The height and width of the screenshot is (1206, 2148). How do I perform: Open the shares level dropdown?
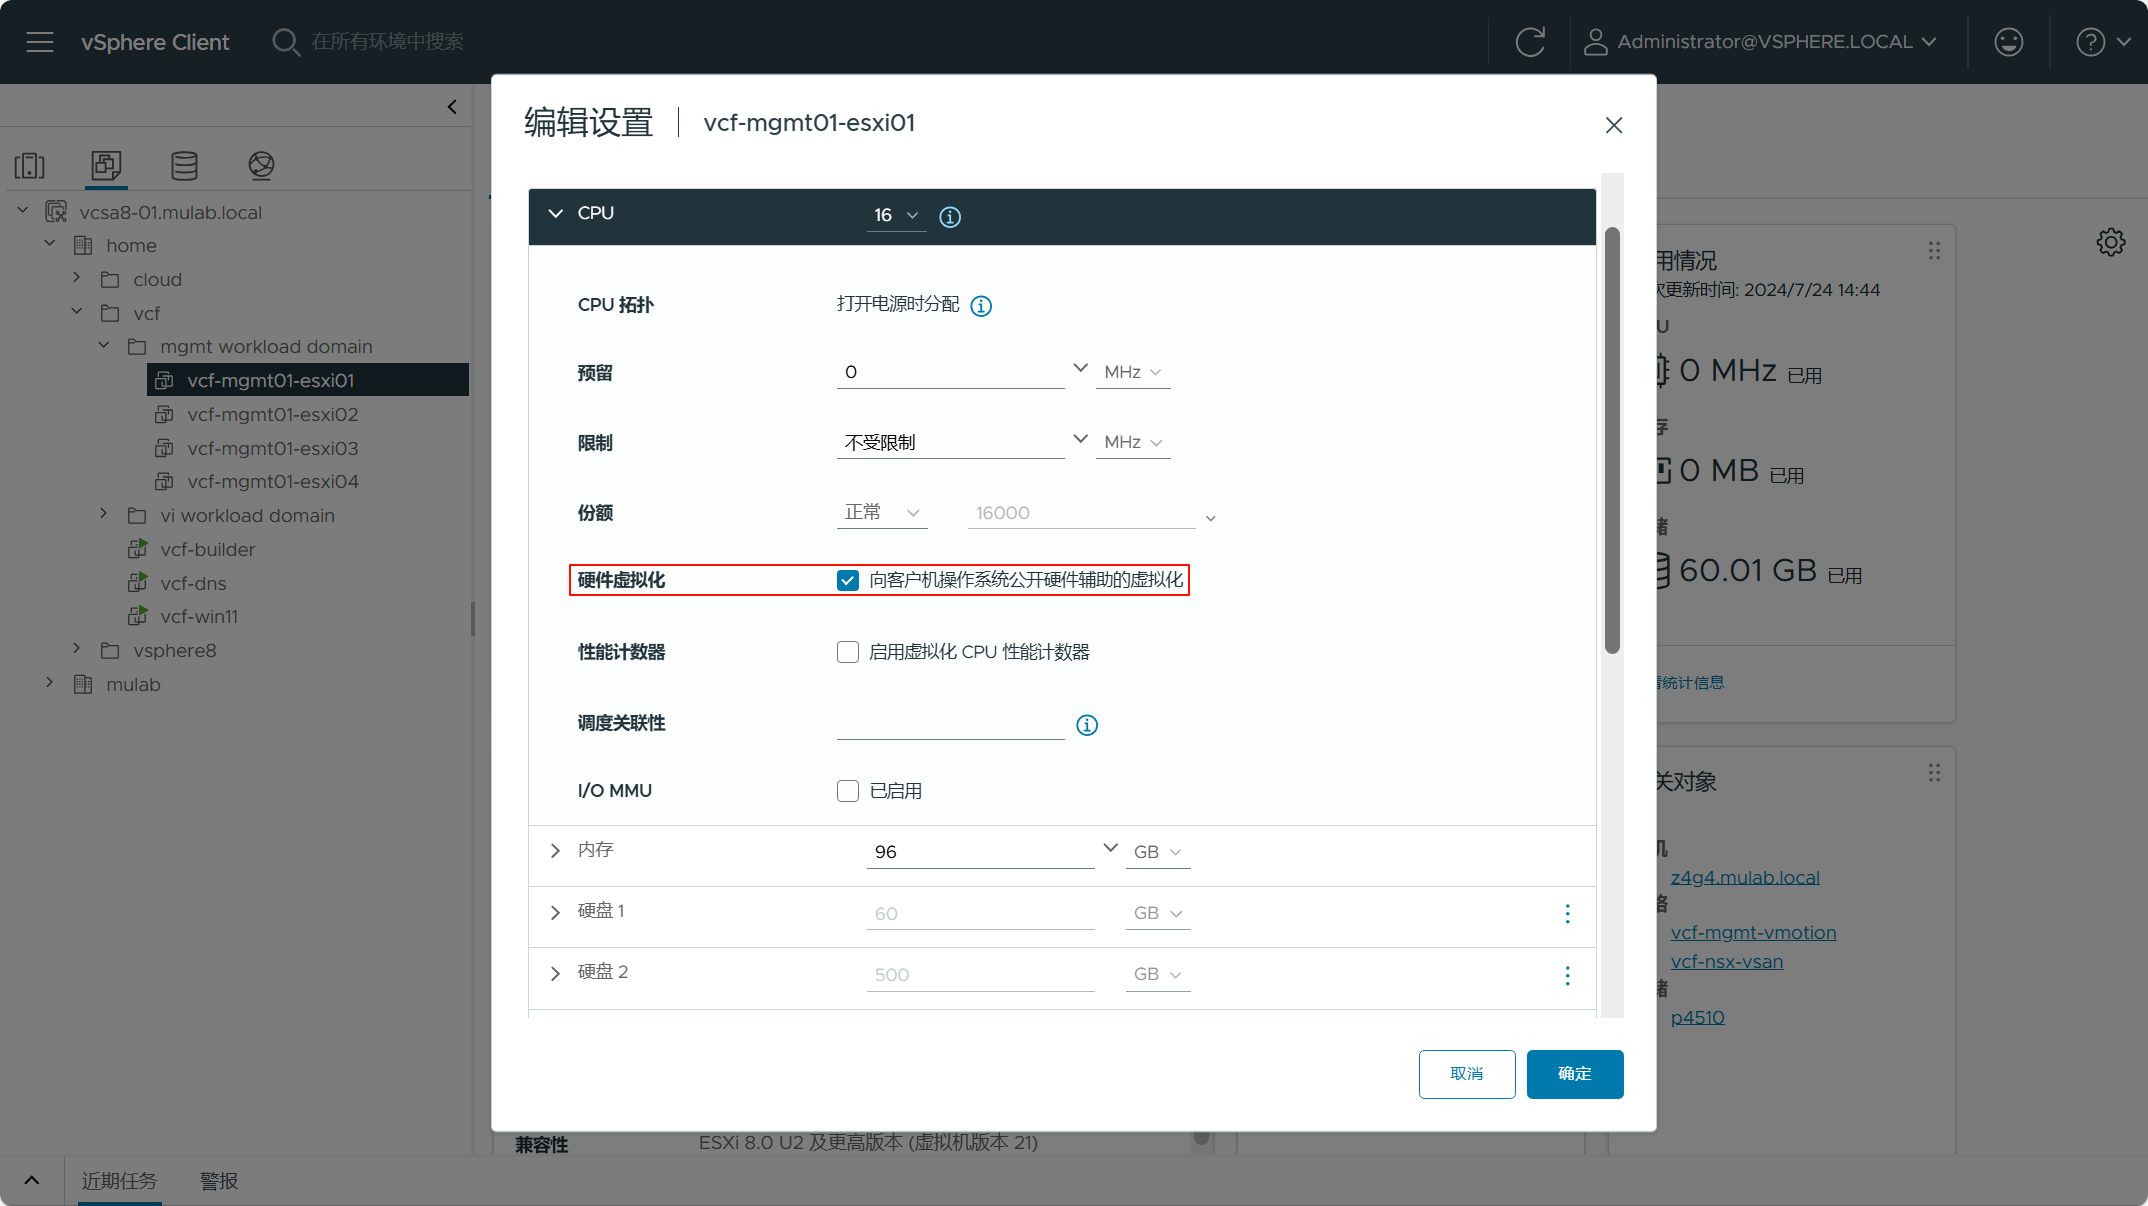click(x=882, y=512)
